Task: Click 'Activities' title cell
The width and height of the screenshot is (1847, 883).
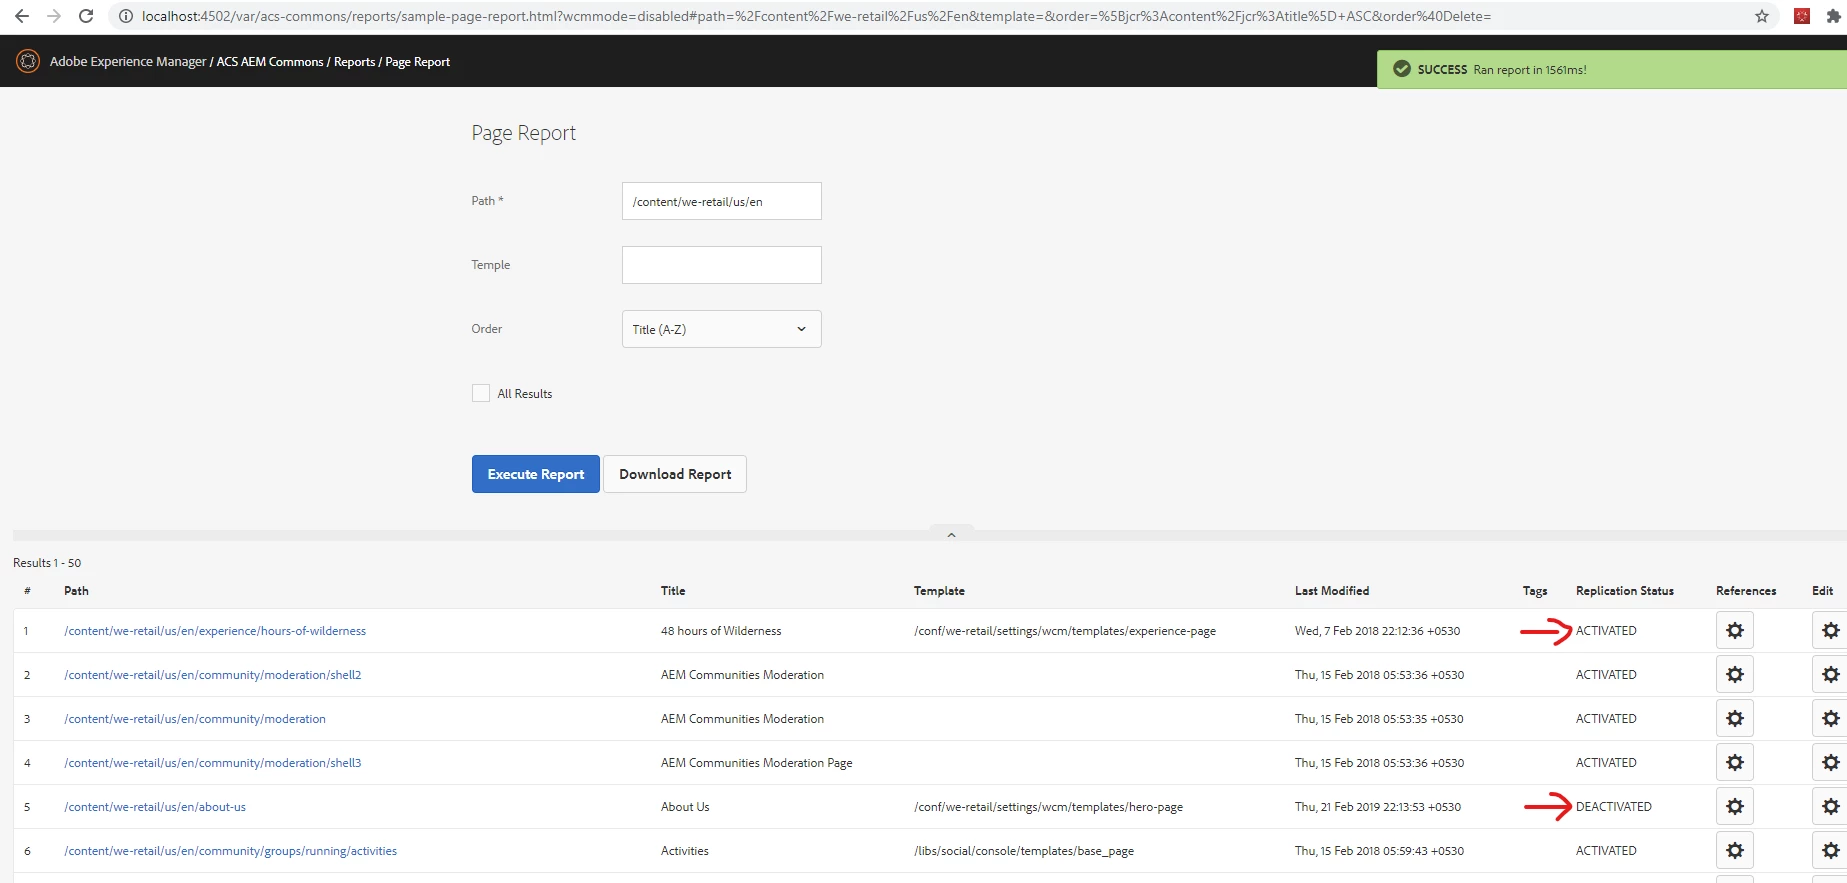Action: click(x=685, y=851)
